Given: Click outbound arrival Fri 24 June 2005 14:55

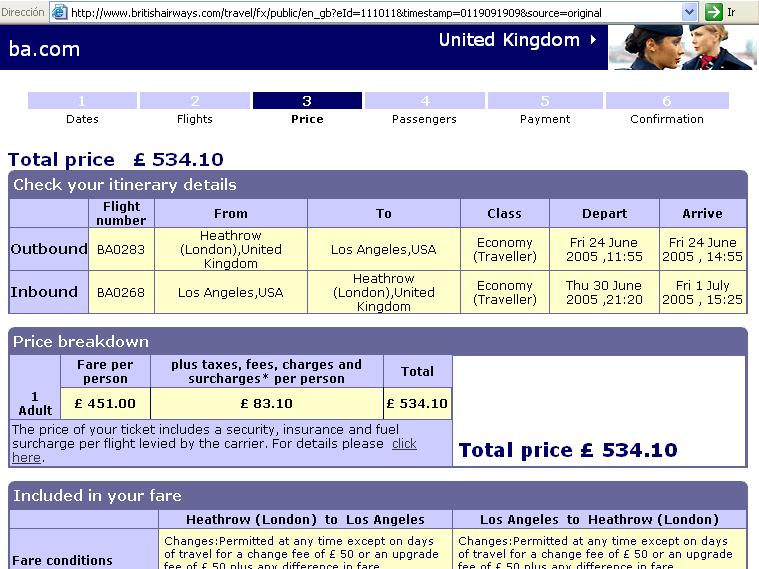Looking at the screenshot, I should pyautogui.click(x=702, y=249).
